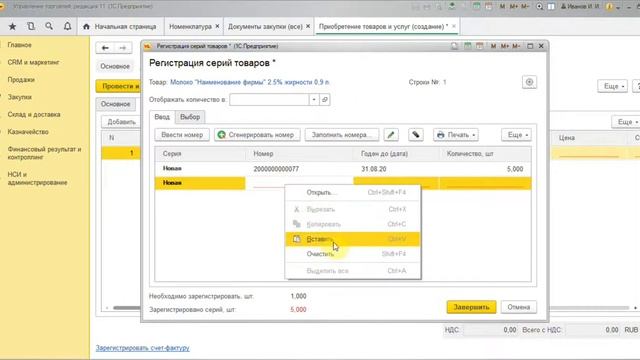Click the Провести и button in the main window

(118, 86)
